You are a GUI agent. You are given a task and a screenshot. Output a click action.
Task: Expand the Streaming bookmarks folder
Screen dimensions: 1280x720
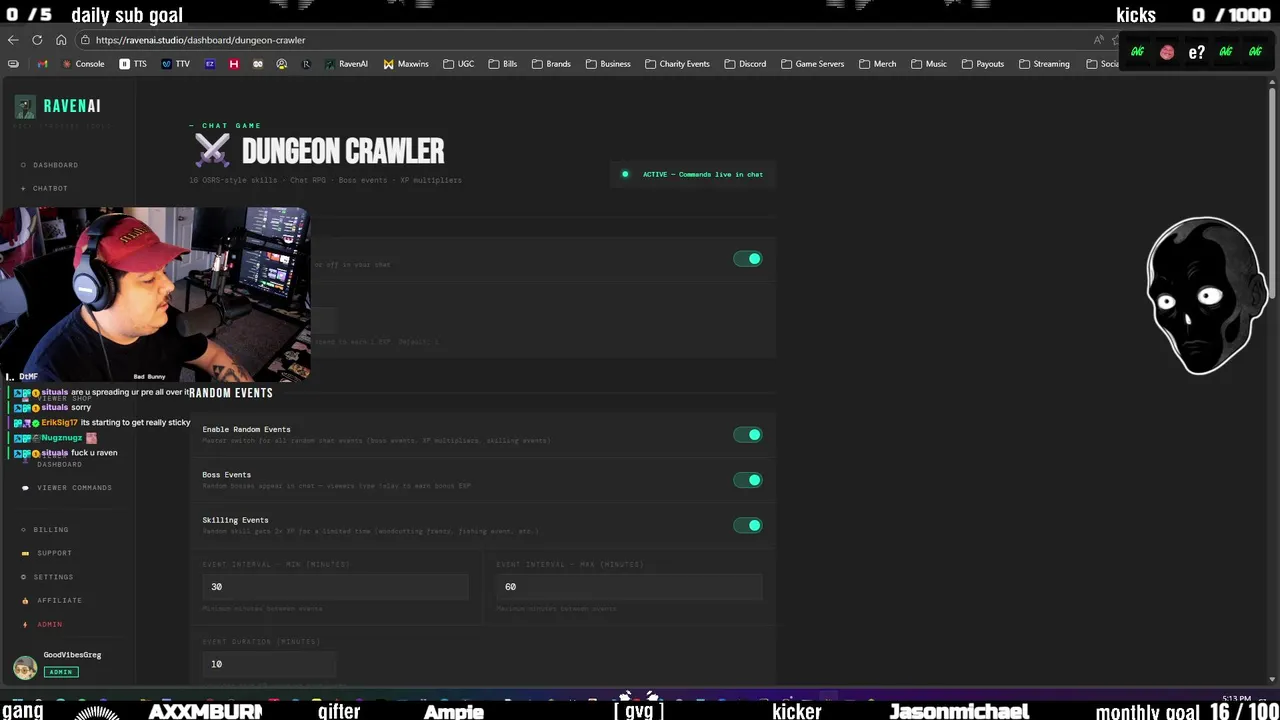pos(1045,64)
